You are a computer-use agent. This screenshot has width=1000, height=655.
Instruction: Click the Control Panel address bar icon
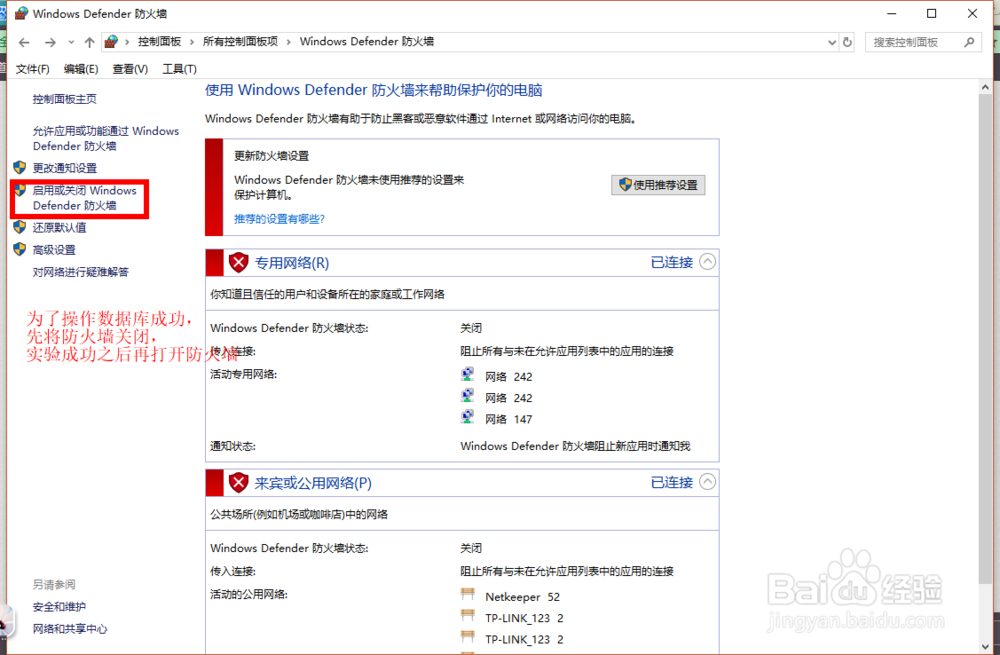tap(111, 41)
